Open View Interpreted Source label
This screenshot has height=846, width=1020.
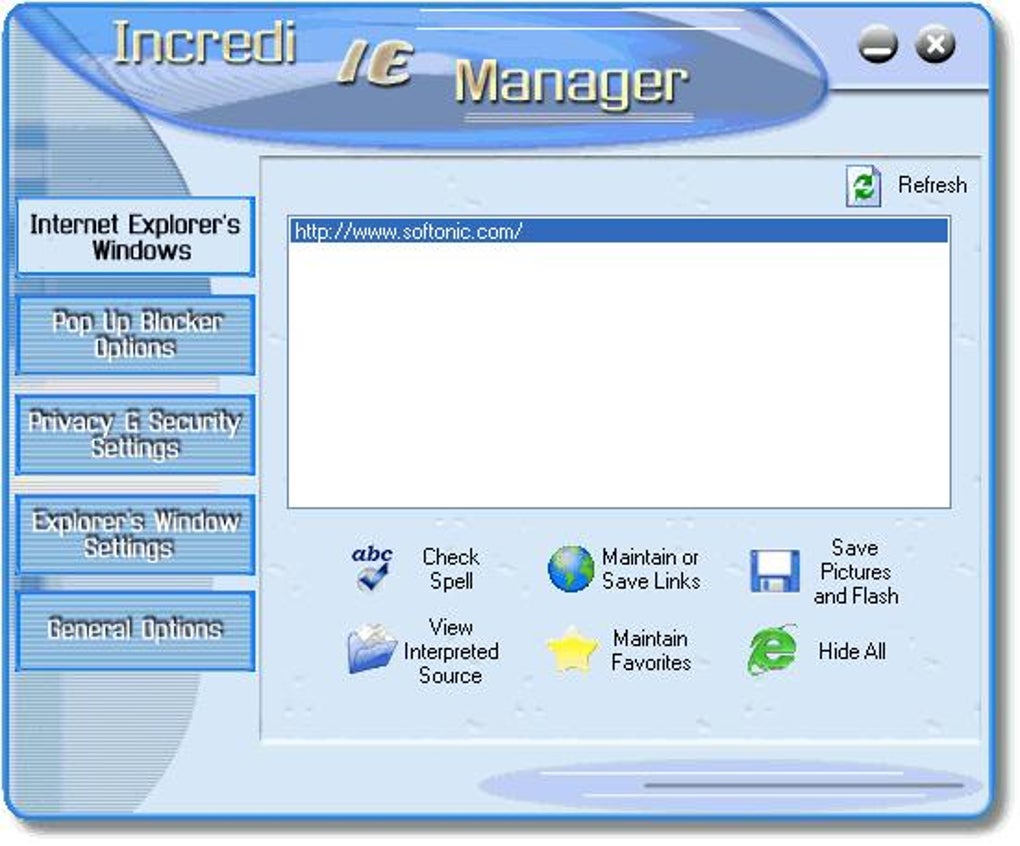[451, 651]
